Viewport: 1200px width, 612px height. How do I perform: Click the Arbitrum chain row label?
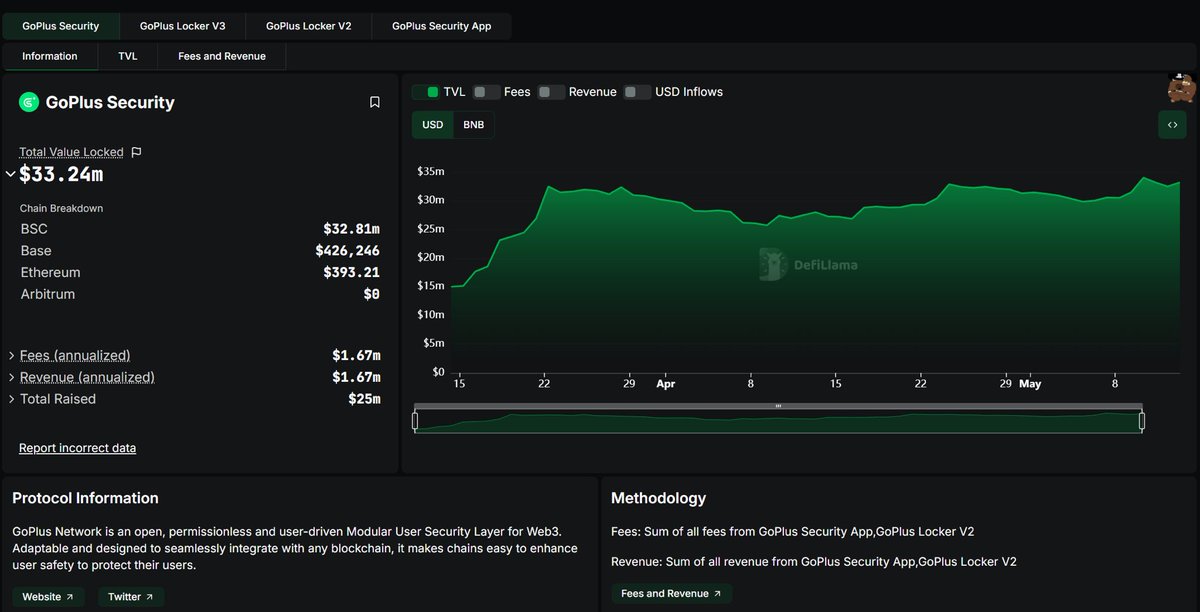coord(47,294)
